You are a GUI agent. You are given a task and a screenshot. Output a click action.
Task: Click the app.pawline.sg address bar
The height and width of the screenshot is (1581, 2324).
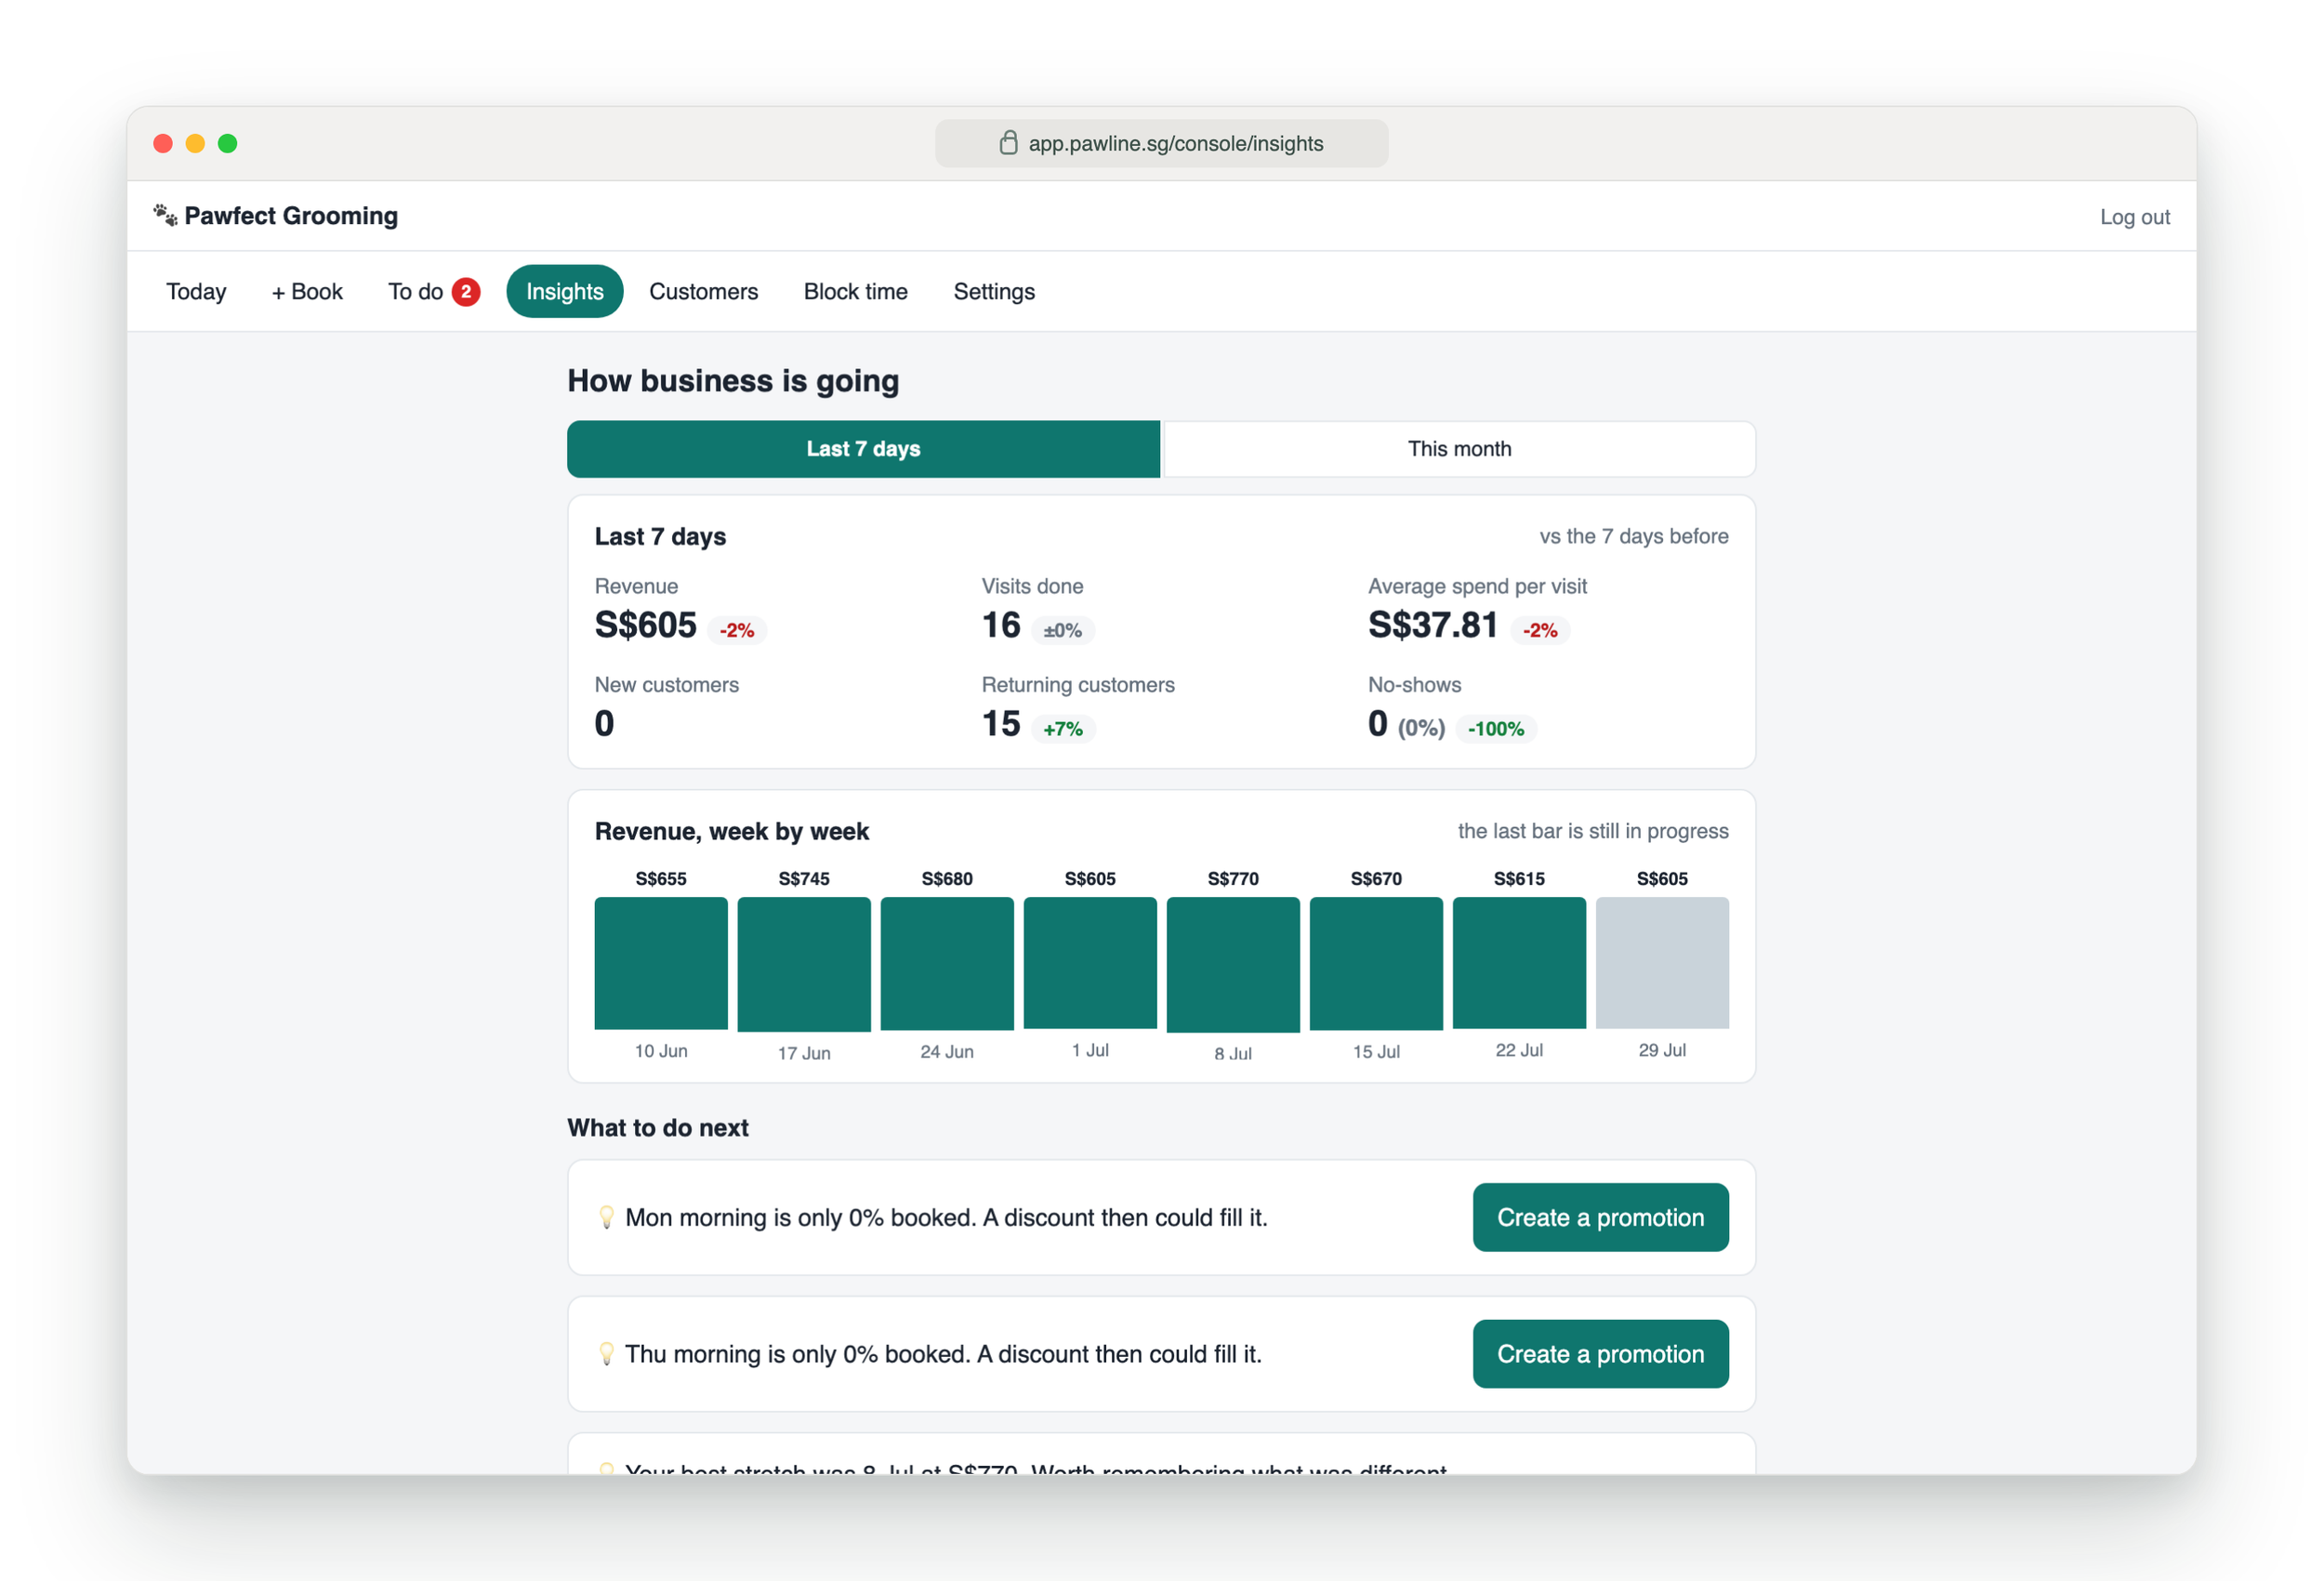(x=1161, y=143)
